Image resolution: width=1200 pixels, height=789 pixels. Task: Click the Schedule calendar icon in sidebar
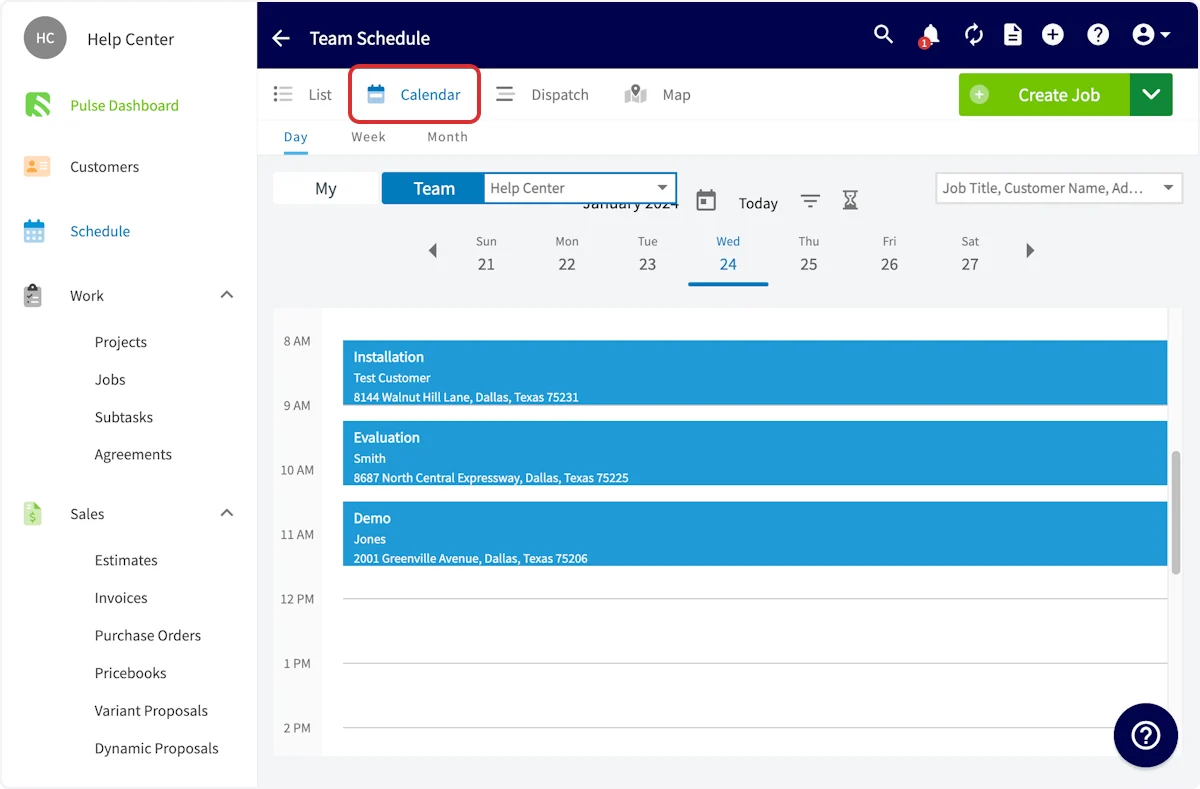click(x=35, y=231)
